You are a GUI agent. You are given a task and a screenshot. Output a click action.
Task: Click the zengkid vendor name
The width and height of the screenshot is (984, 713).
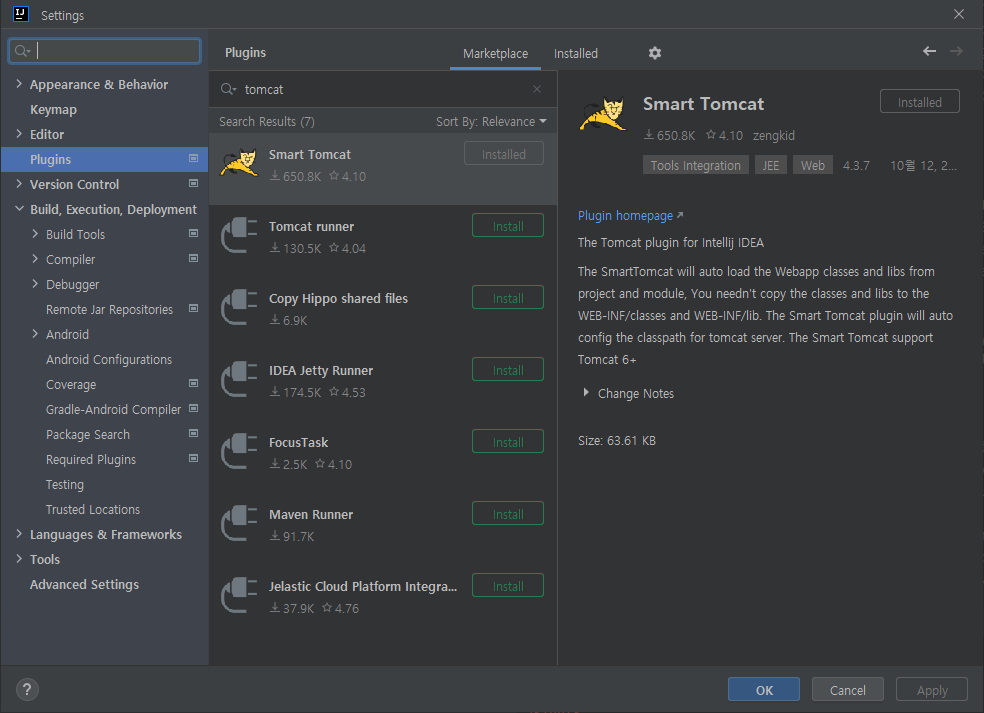[x=774, y=136]
